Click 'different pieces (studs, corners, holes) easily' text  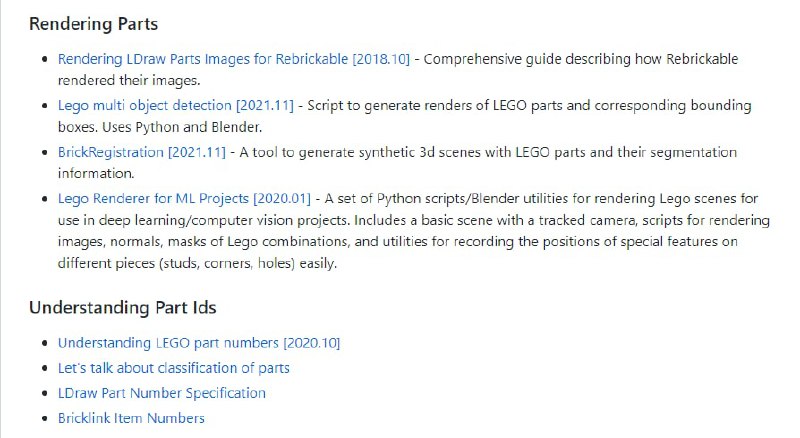(x=200, y=265)
